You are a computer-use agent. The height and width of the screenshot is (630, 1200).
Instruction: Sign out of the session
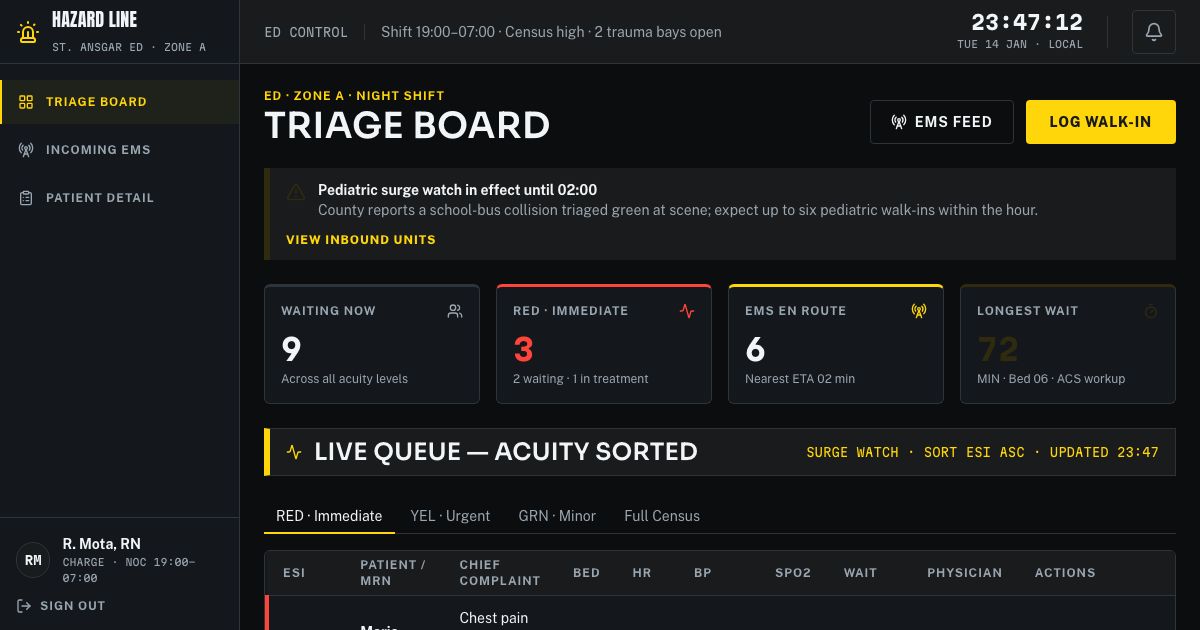coord(61,606)
